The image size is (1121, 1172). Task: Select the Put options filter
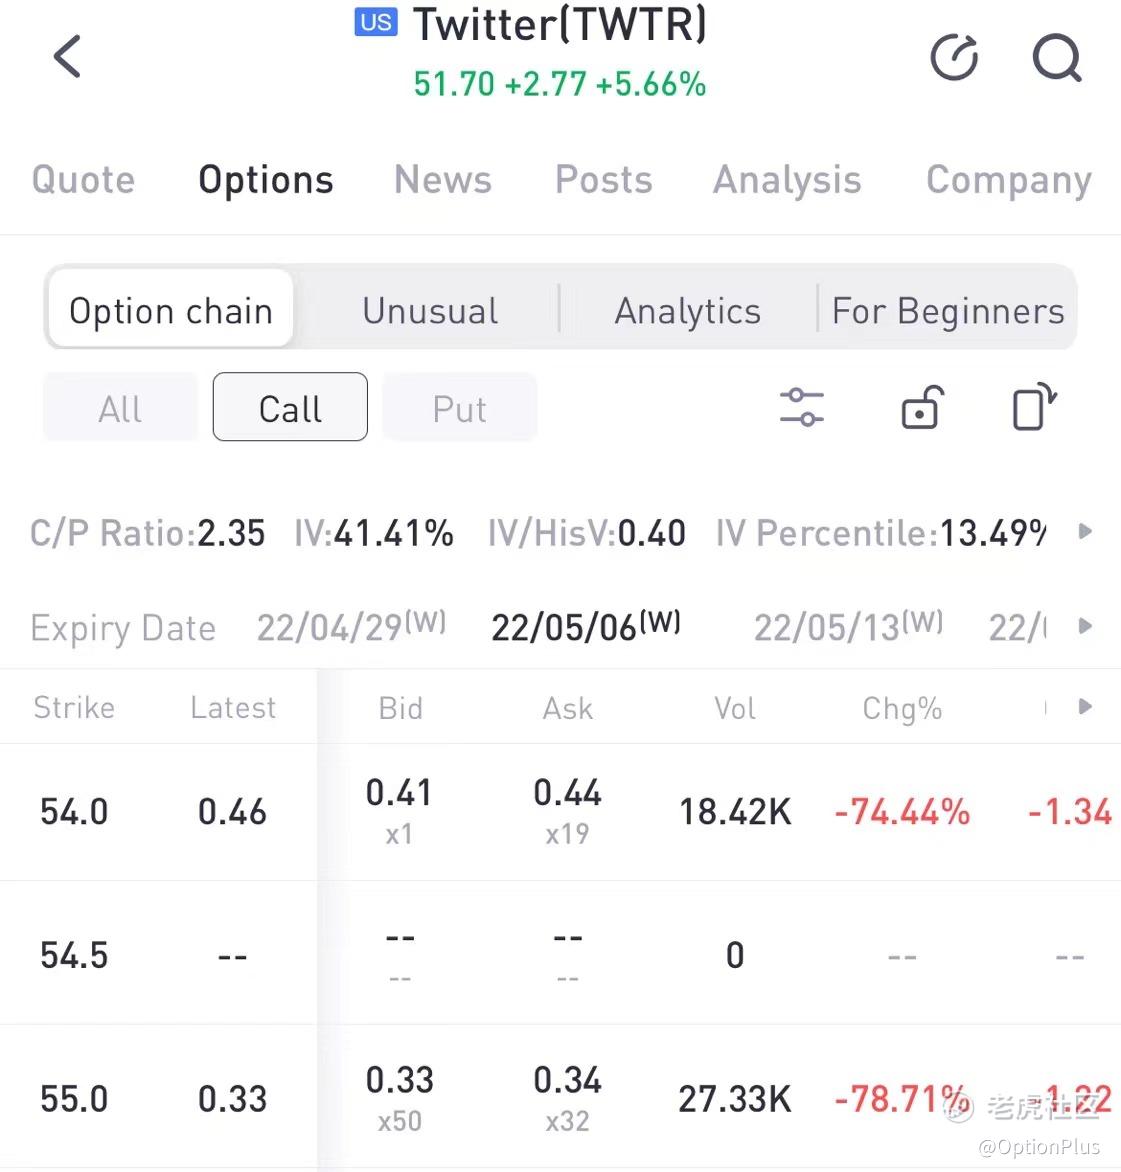tap(459, 408)
